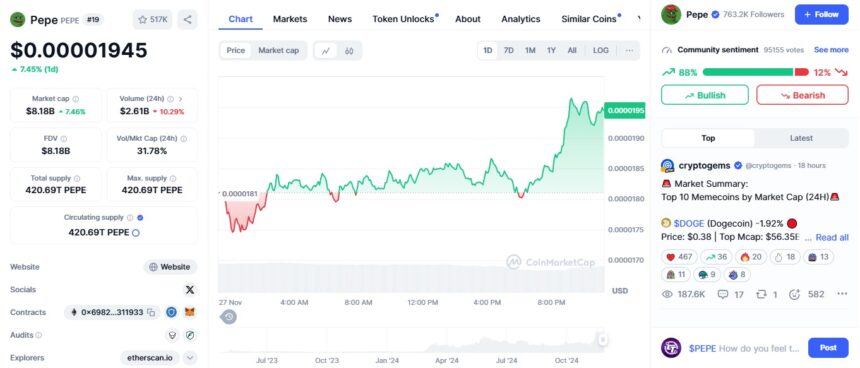The height and width of the screenshot is (368, 860).
Task: Click the MetaMask fox icon
Action: tap(190, 312)
